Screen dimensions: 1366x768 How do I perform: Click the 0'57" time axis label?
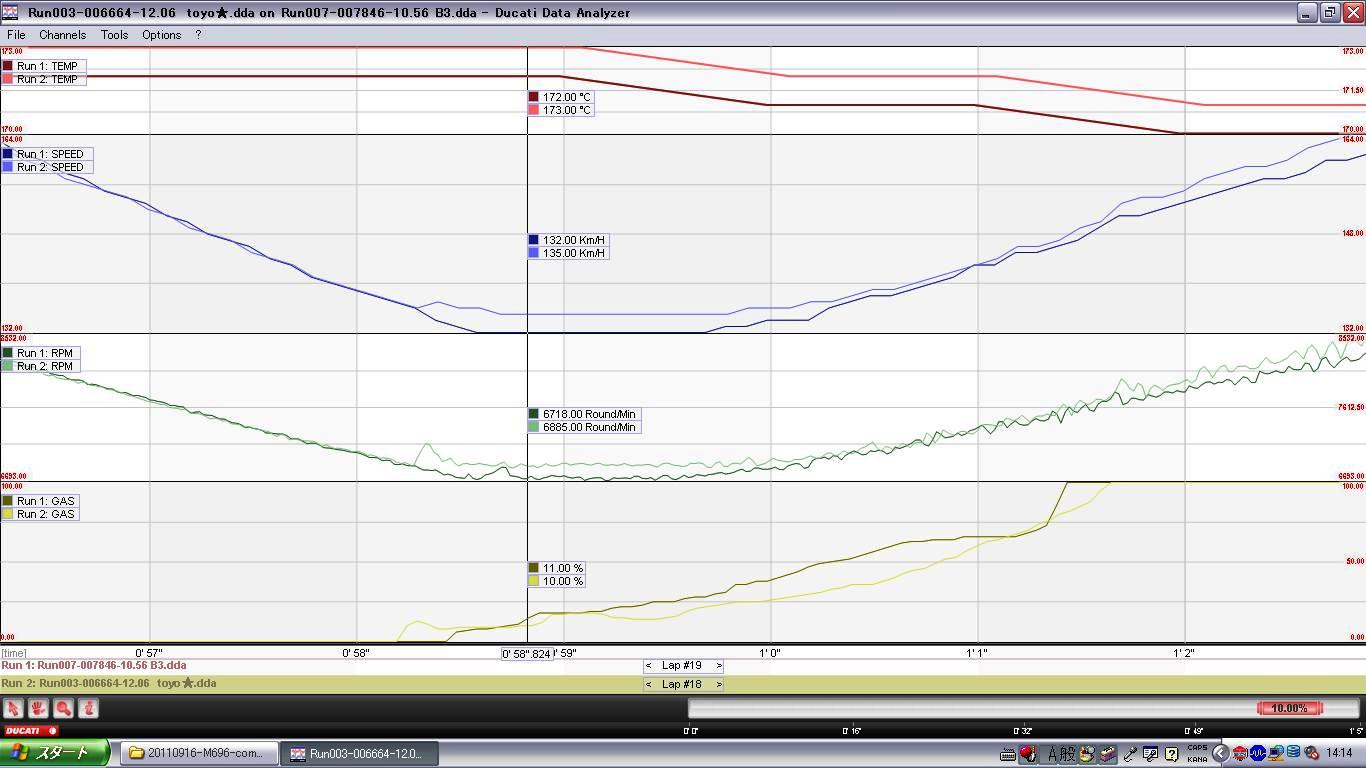point(149,653)
